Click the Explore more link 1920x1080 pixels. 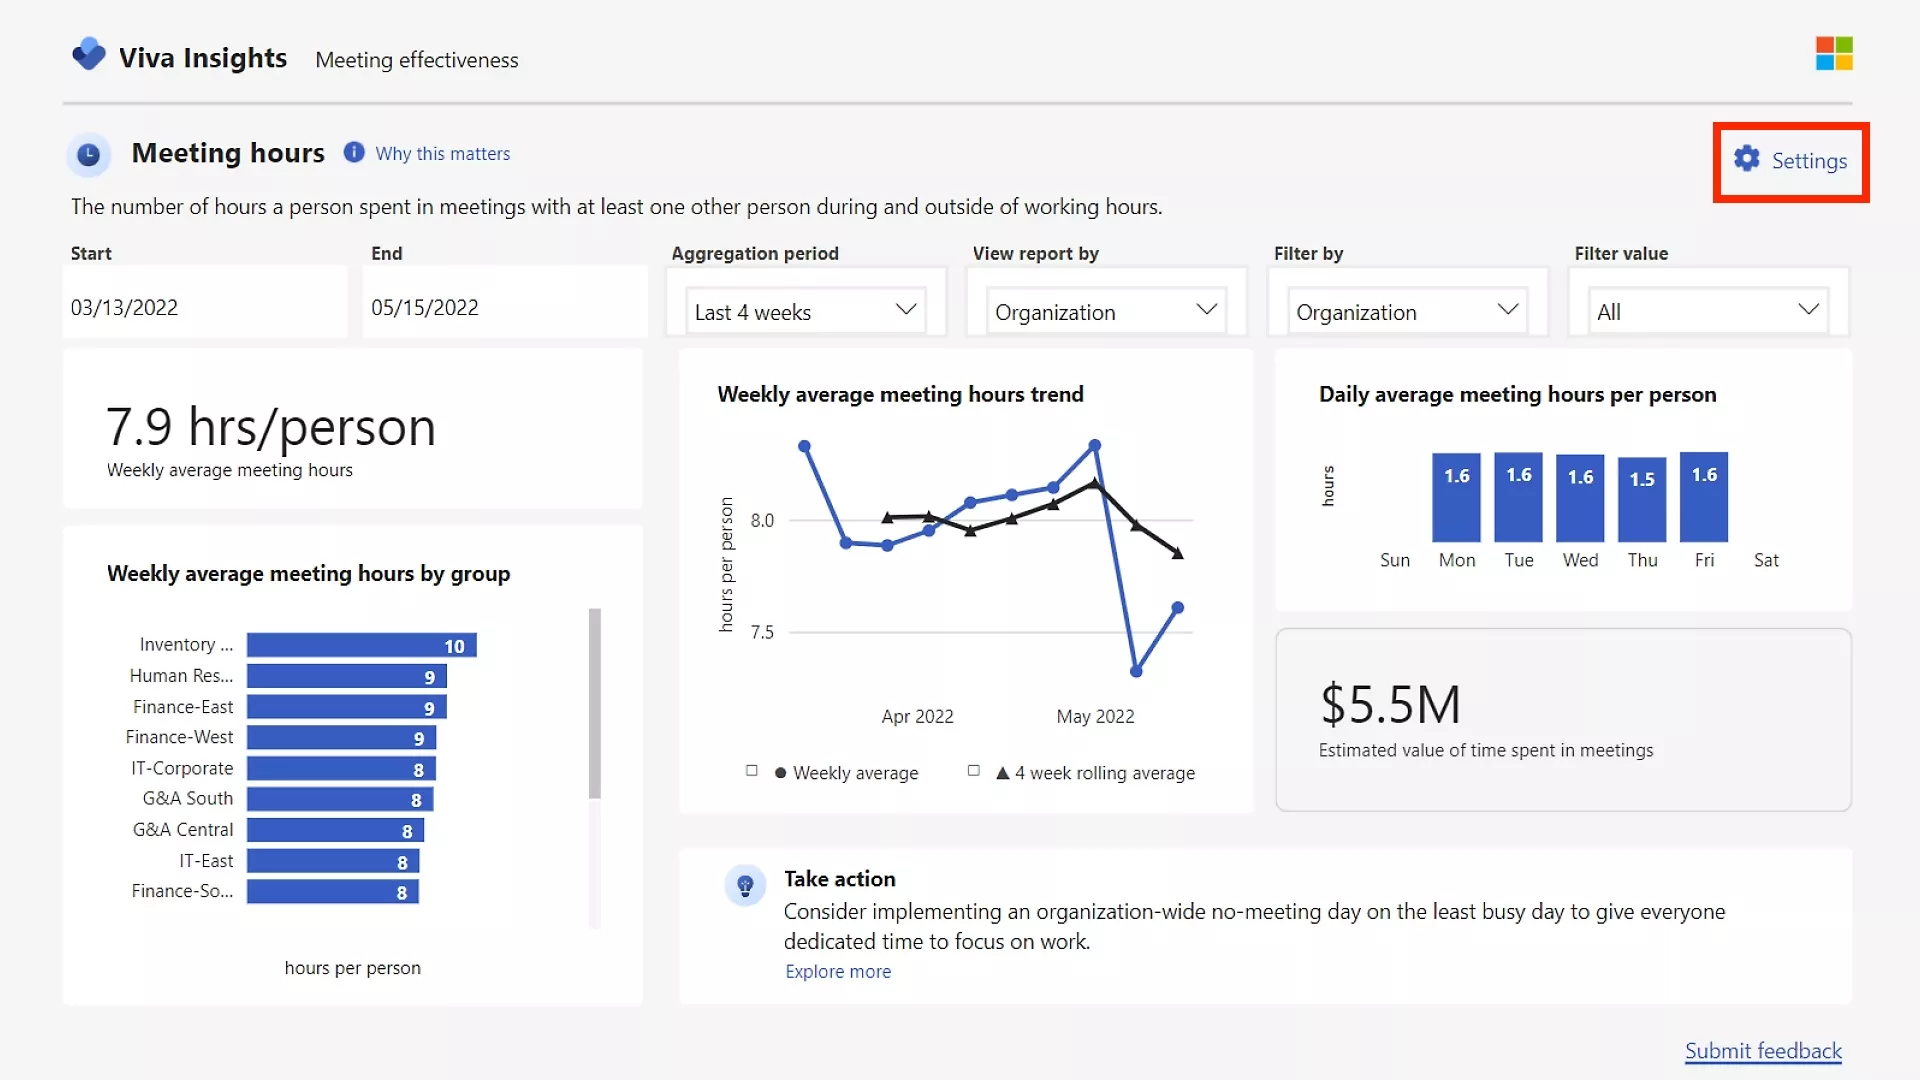[837, 972]
